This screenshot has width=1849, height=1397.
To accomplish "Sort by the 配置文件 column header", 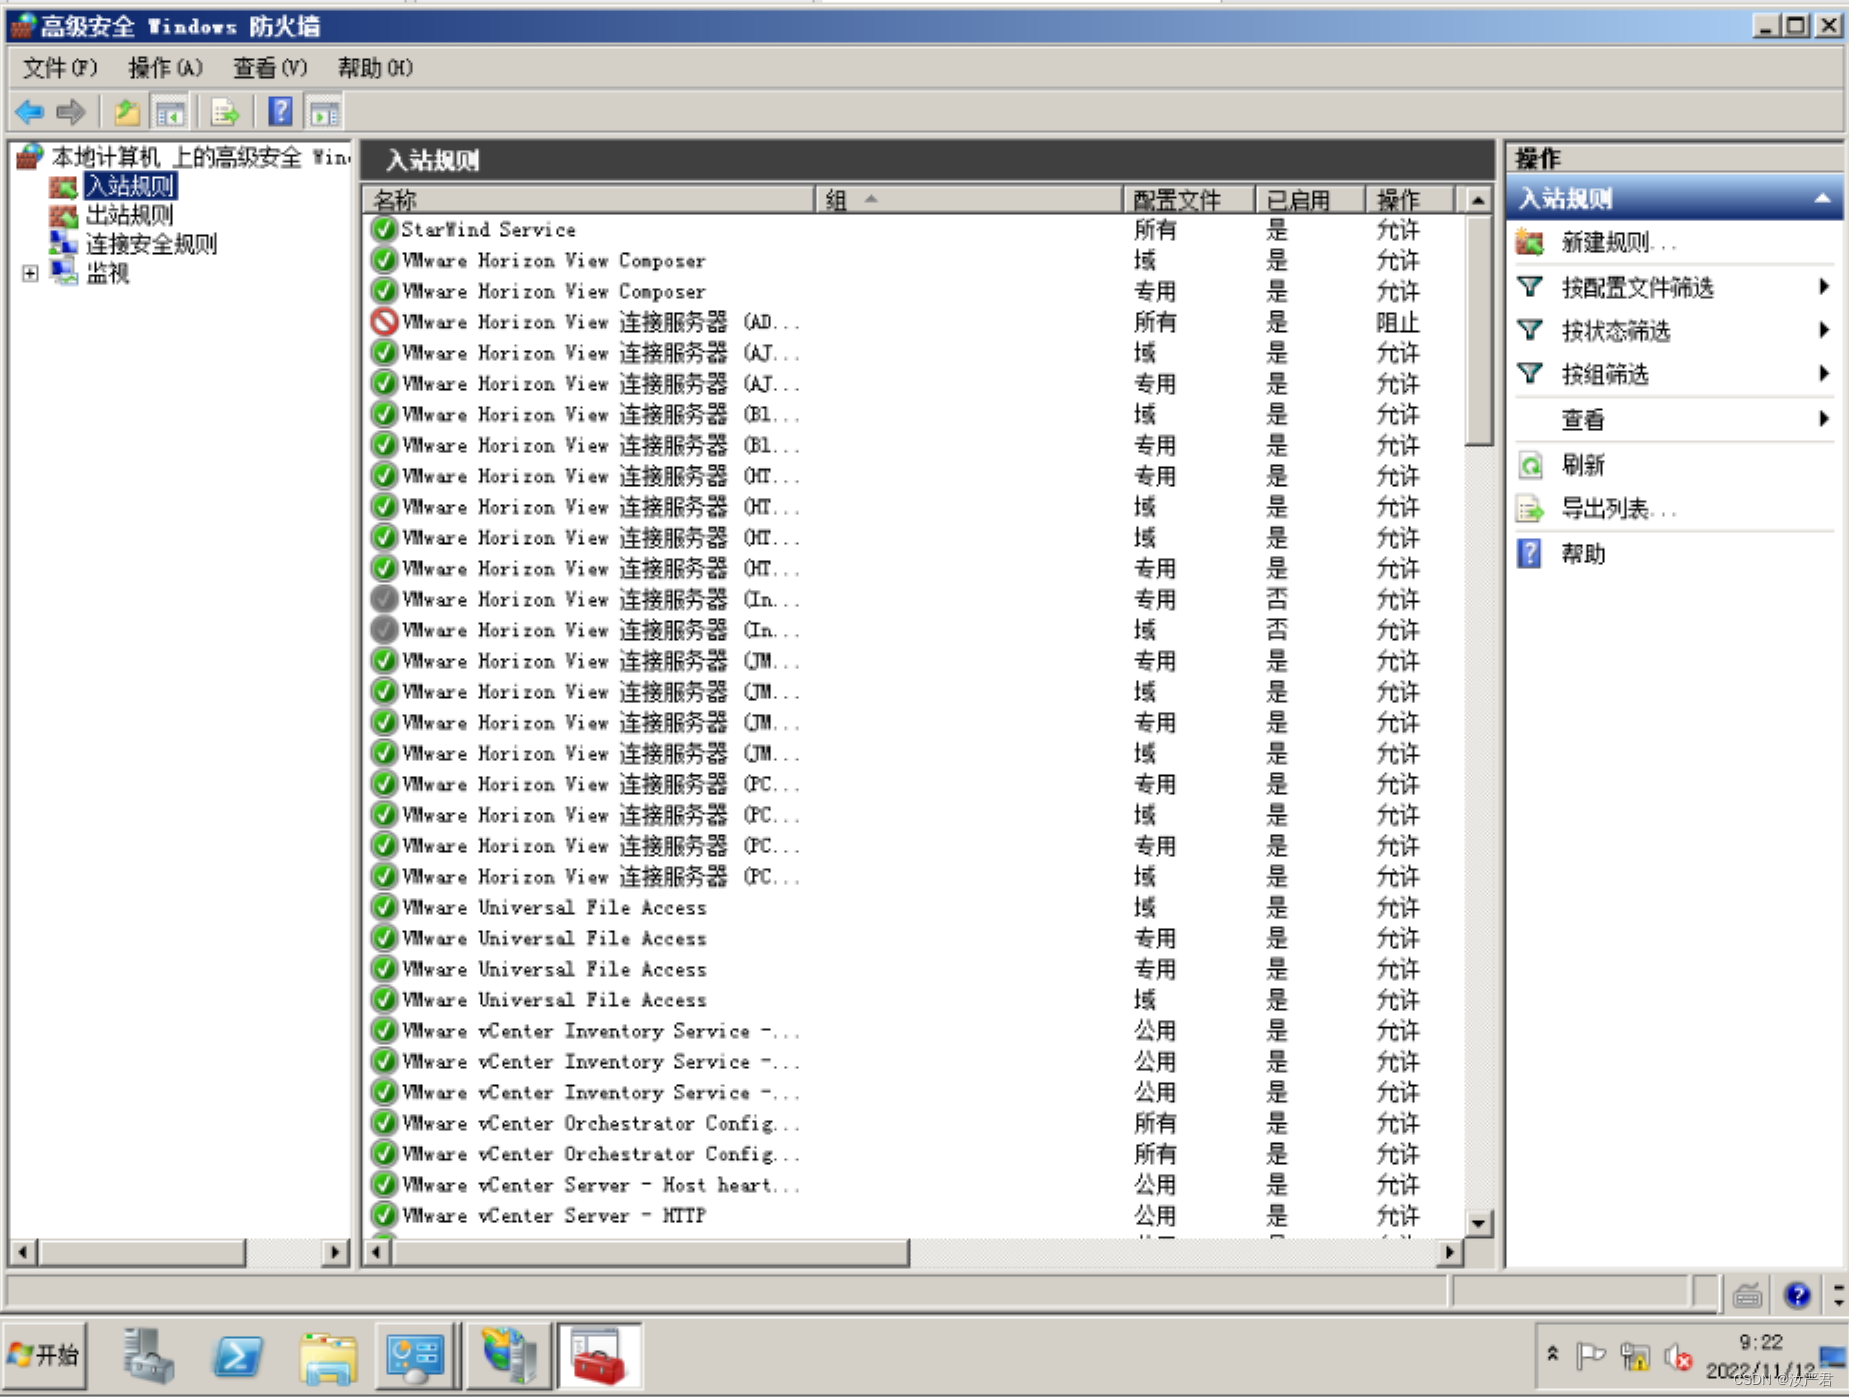I will pyautogui.click(x=1189, y=200).
